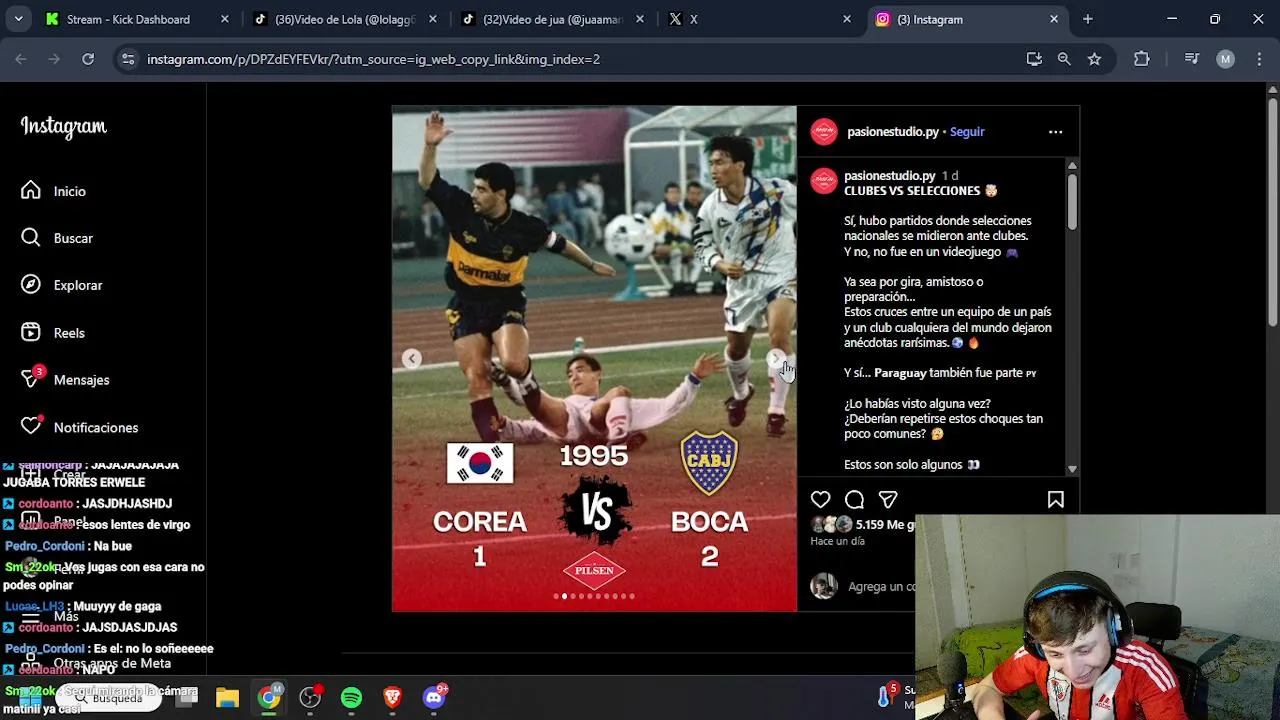The height and width of the screenshot is (720, 1280).
Task: Click the 5.159 Me gusta likes count
Action: click(885, 524)
